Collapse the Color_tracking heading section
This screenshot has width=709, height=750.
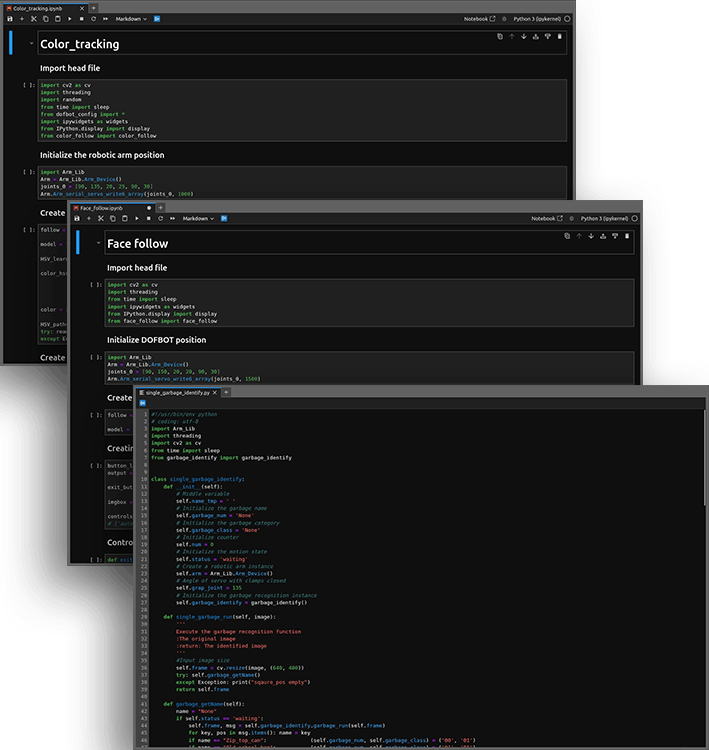[x=32, y=44]
